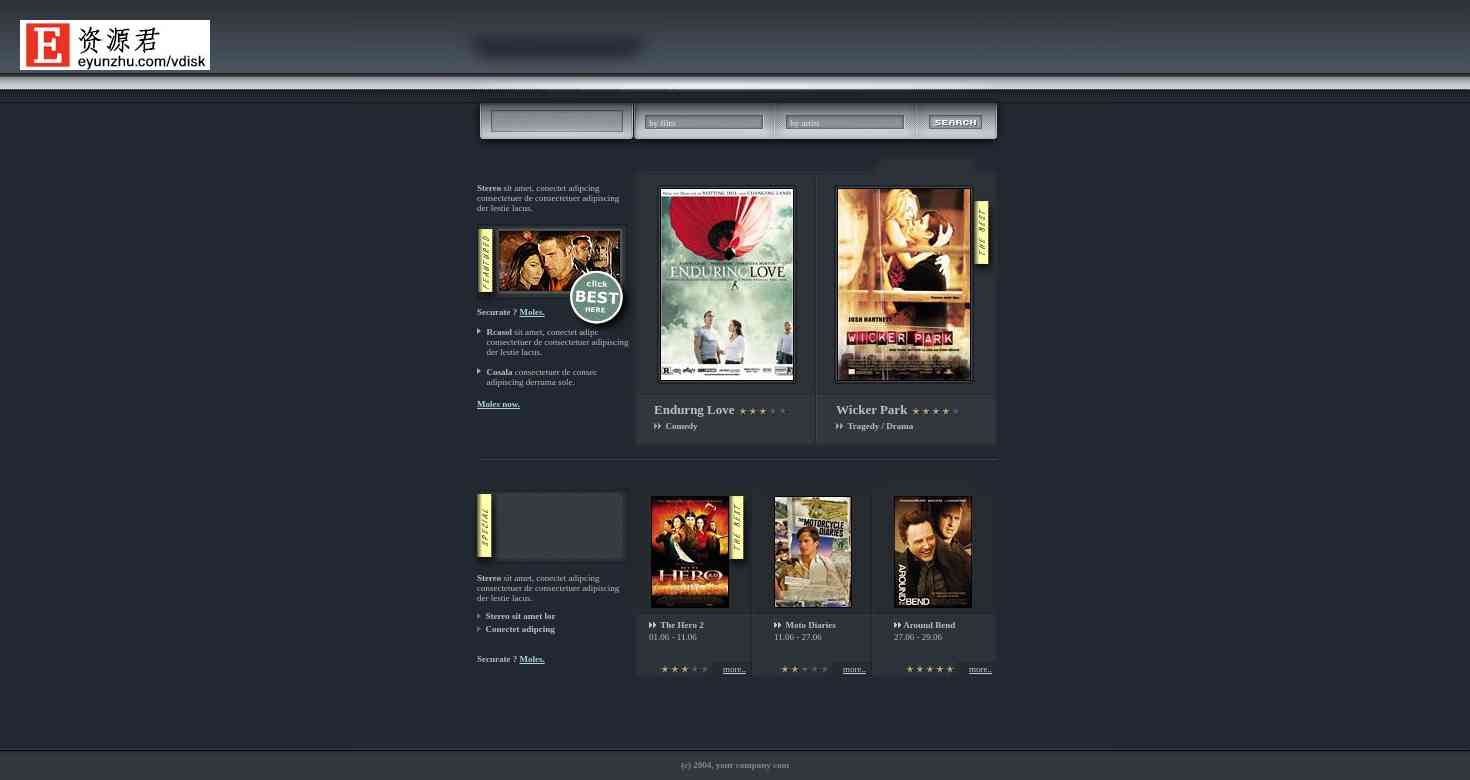
Task: Click the arrow bullet beside 'Conectet adipcing'
Action: click(x=479, y=629)
